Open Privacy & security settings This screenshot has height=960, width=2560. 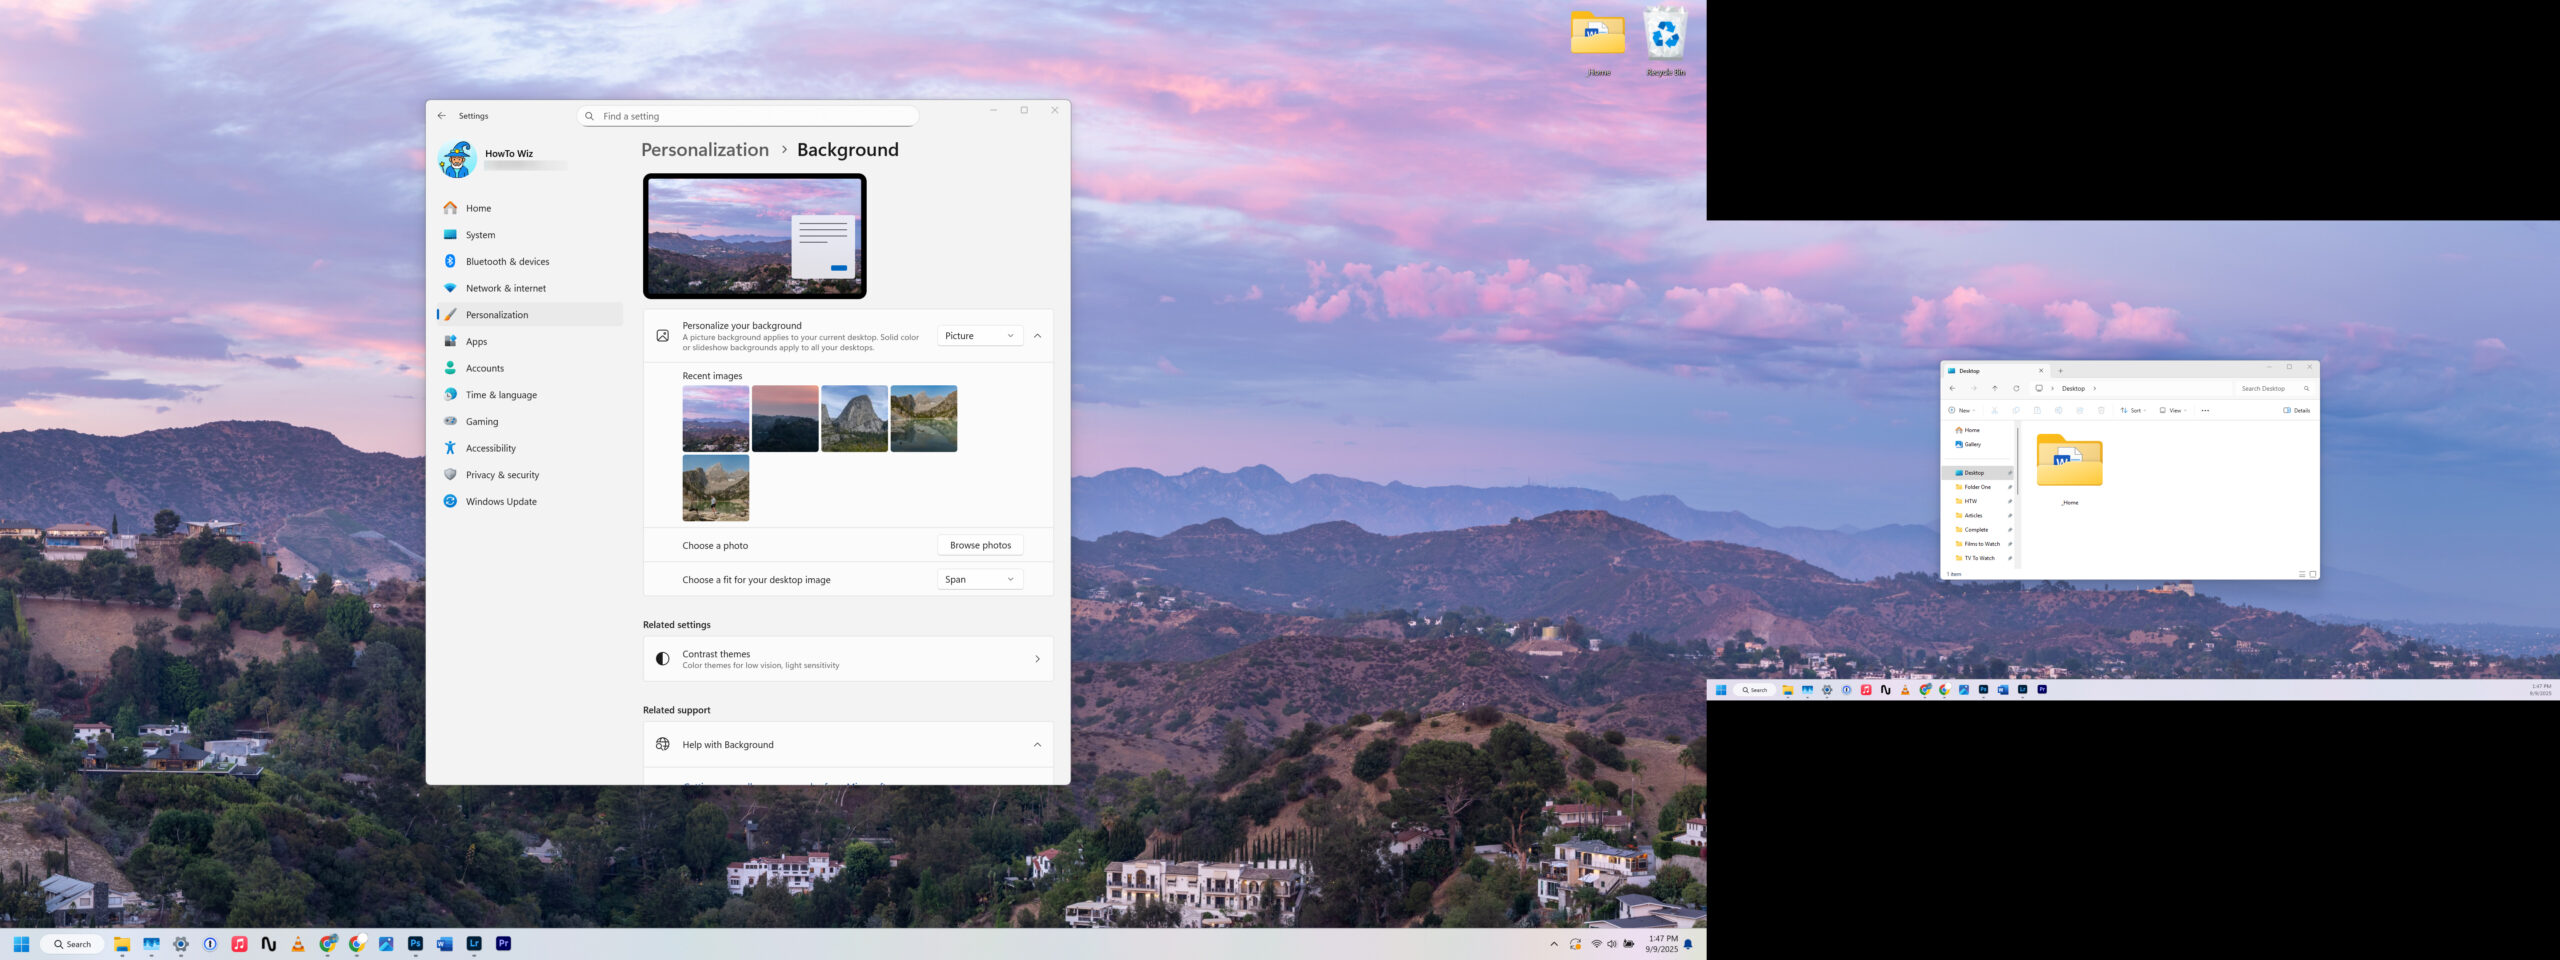501,475
